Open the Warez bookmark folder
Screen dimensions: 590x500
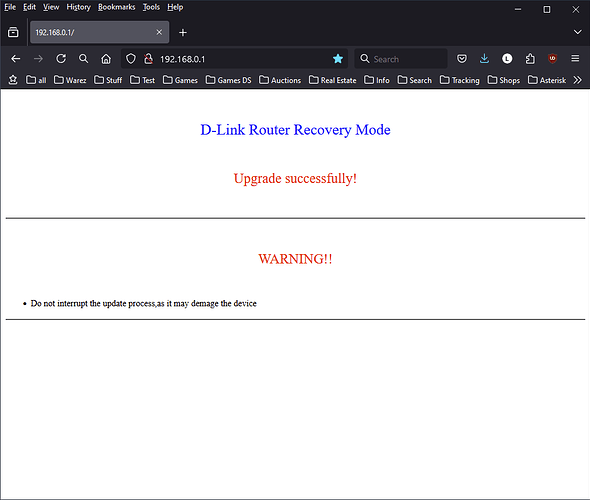(70, 80)
